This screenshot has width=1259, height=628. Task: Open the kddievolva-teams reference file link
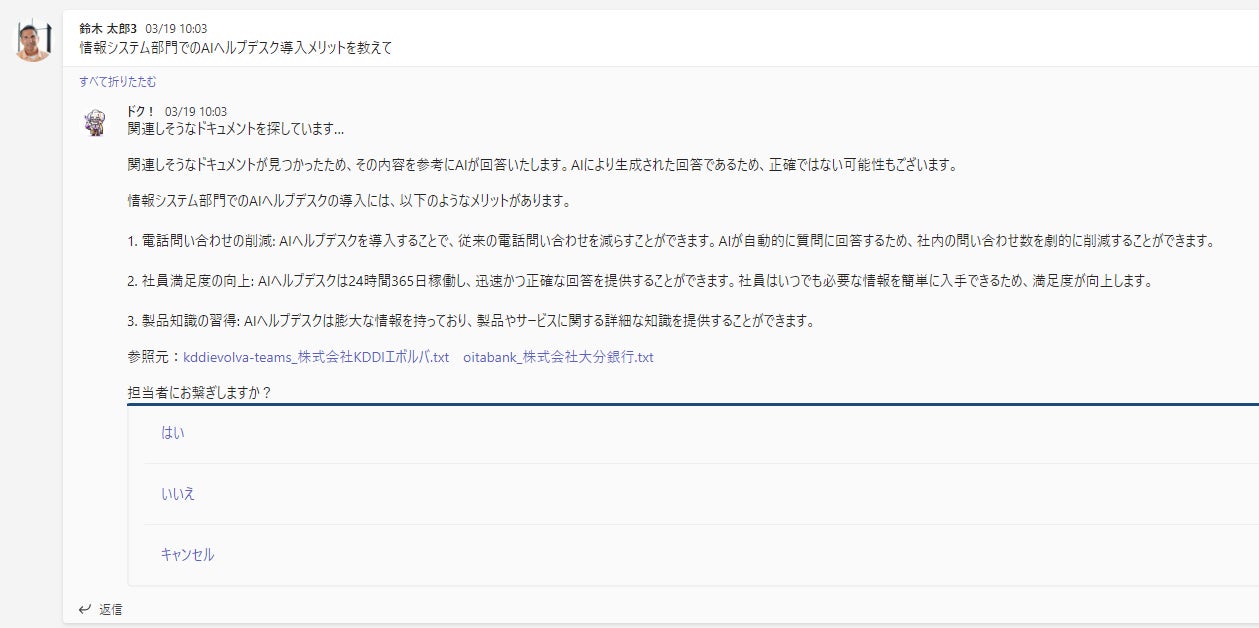tap(316, 357)
